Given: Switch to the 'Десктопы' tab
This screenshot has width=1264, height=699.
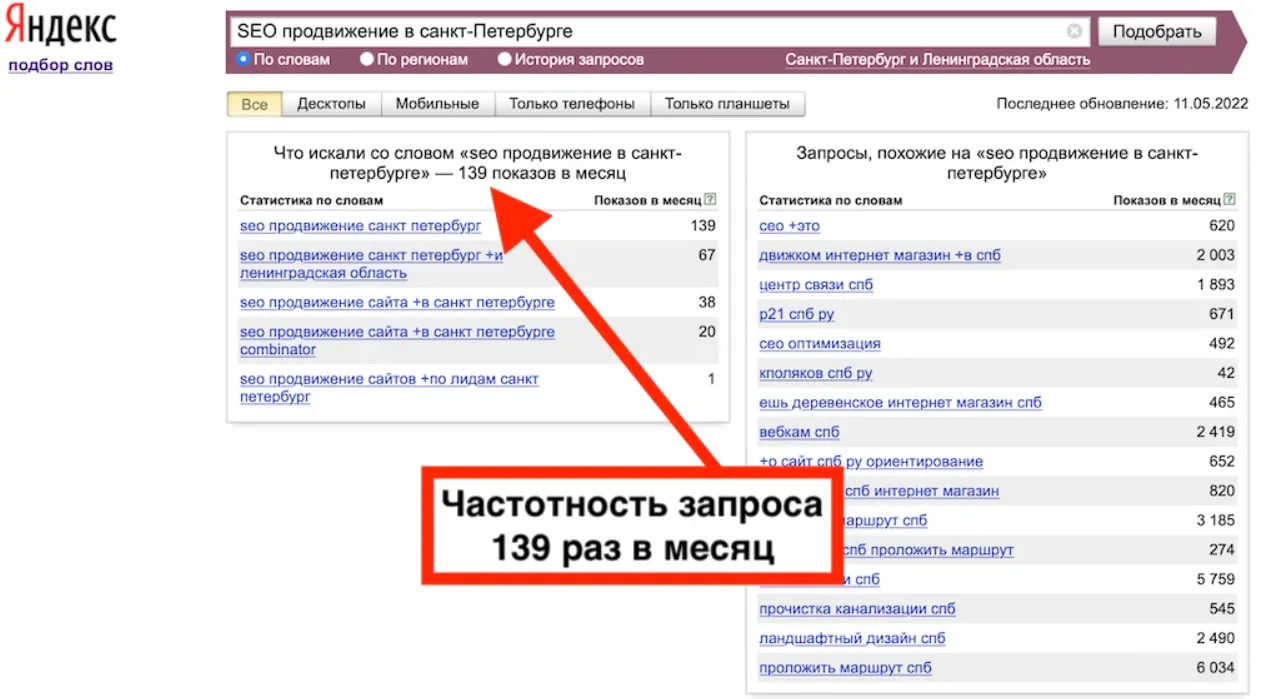Looking at the screenshot, I should pyautogui.click(x=331, y=104).
